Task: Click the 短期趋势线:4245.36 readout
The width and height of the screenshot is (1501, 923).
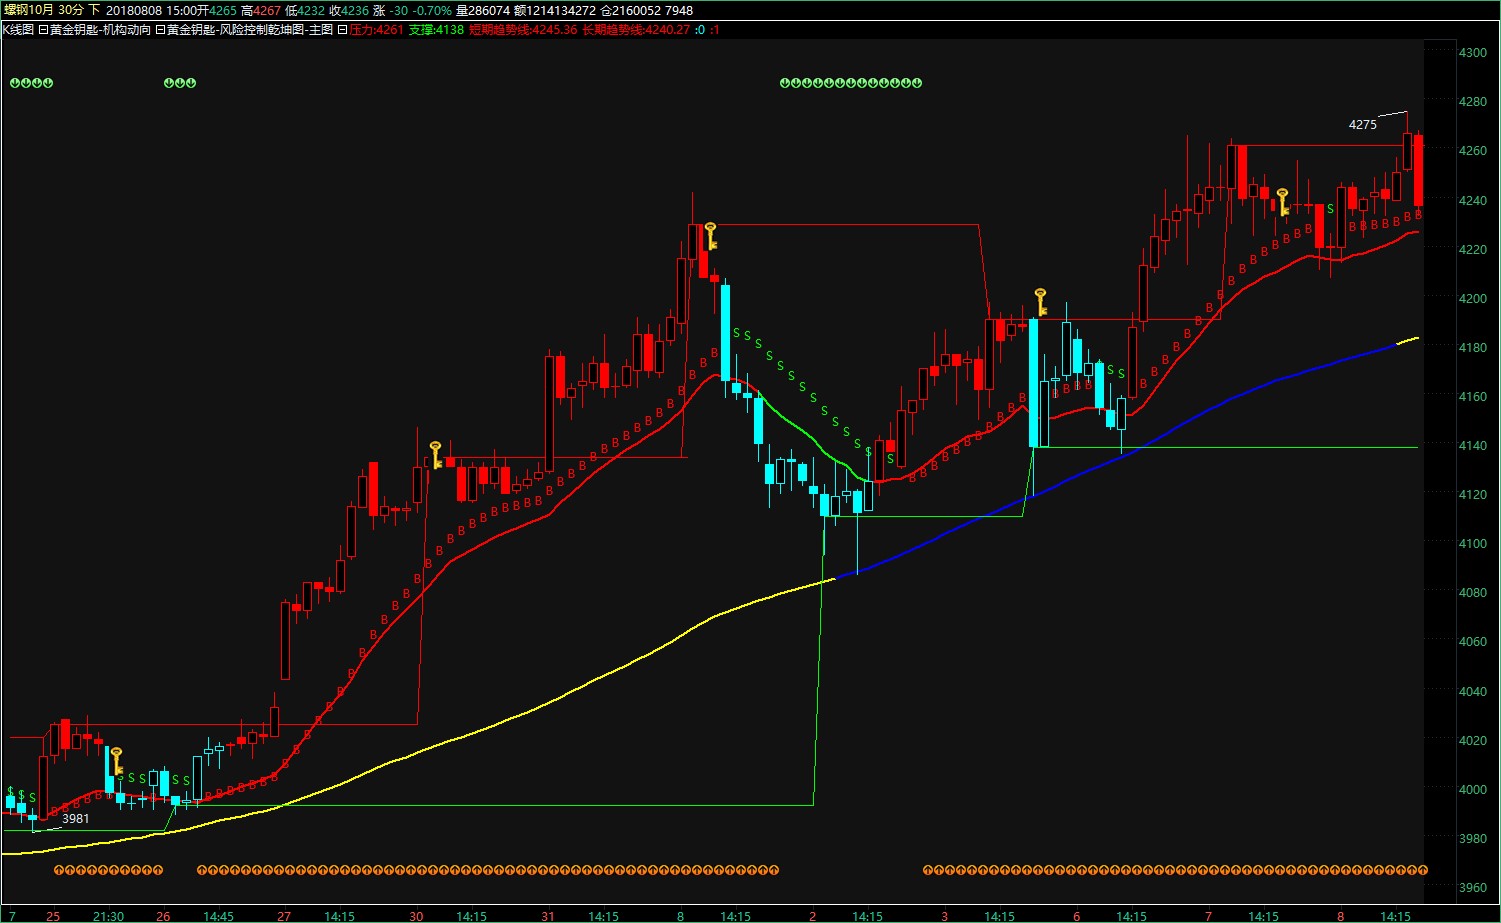Action: (523, 30)
